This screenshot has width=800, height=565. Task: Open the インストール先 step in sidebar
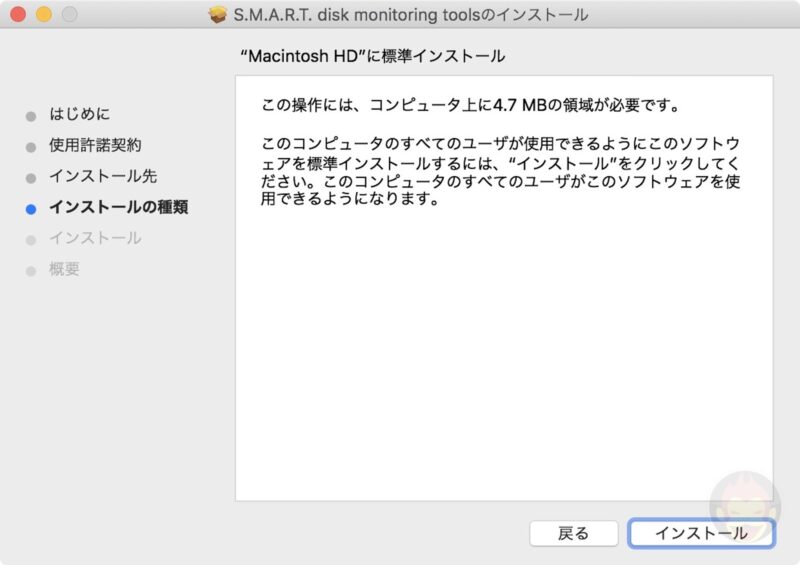(x=103, y=176)
